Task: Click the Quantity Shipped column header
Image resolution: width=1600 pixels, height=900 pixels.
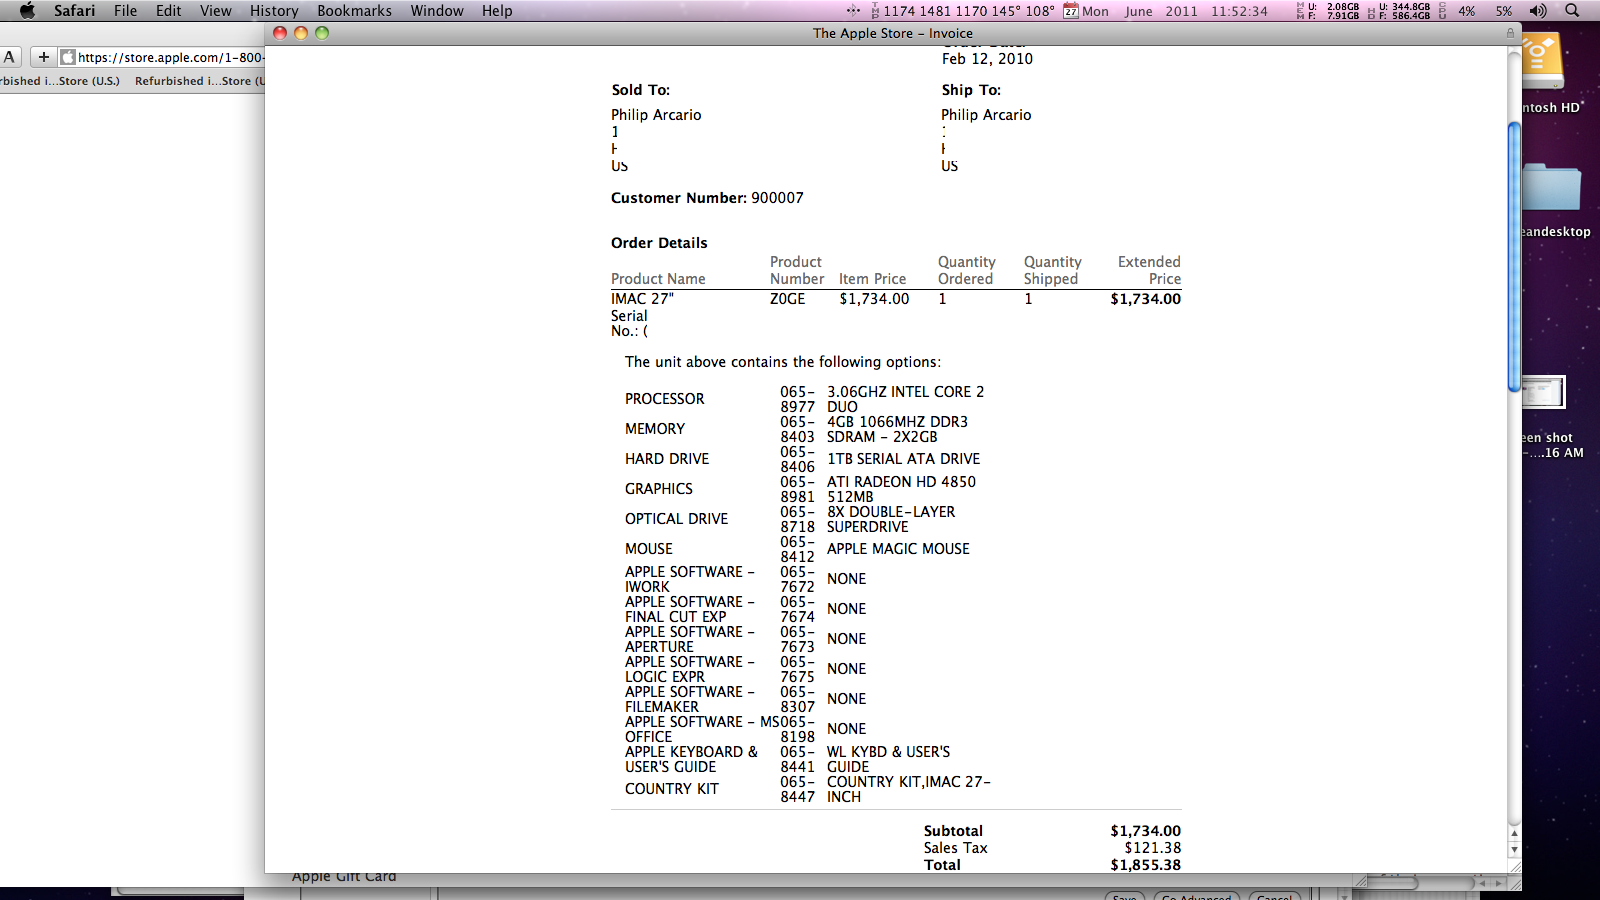Action: coord(1052,270)
